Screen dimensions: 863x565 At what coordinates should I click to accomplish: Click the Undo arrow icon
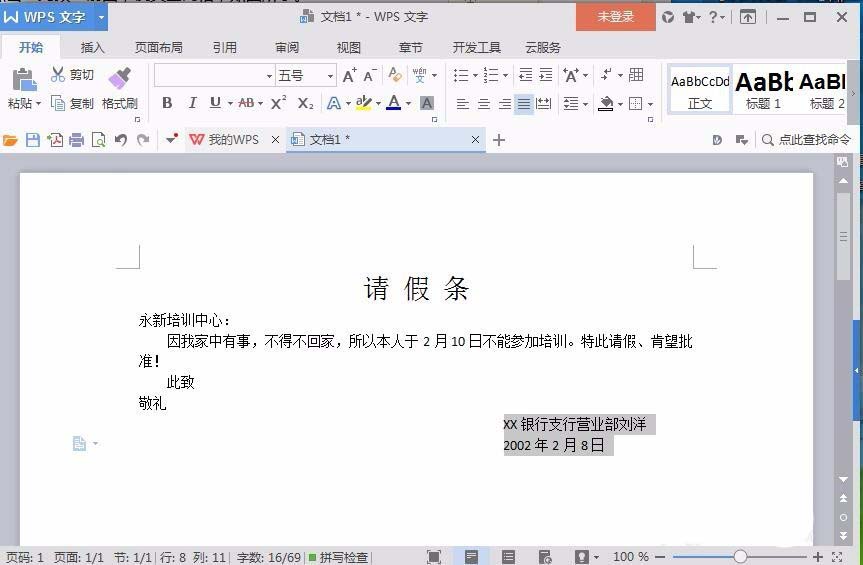[x=121, y=140]
